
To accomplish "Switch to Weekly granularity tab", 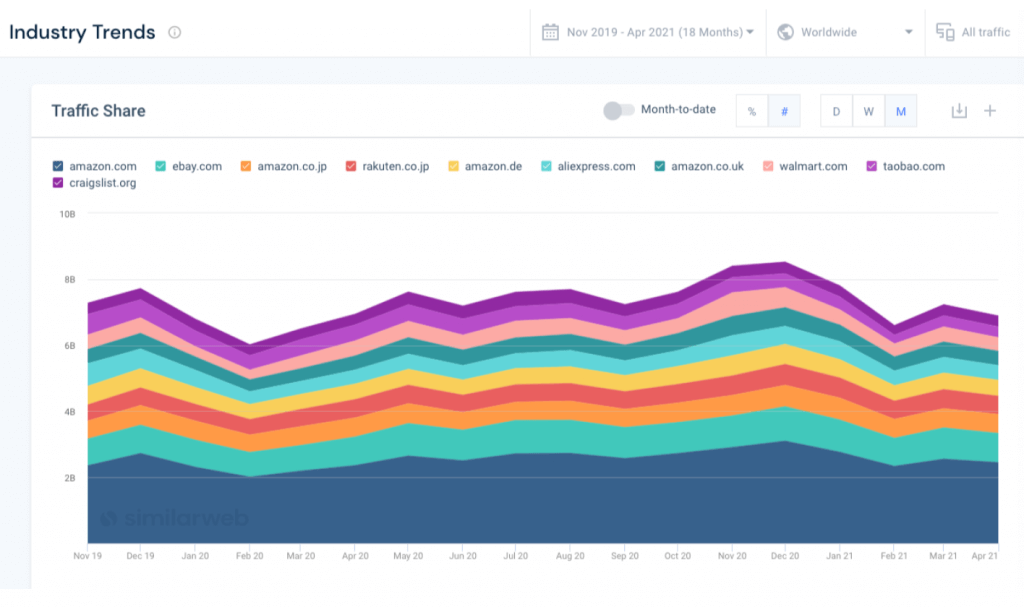I will click(868, 111).
